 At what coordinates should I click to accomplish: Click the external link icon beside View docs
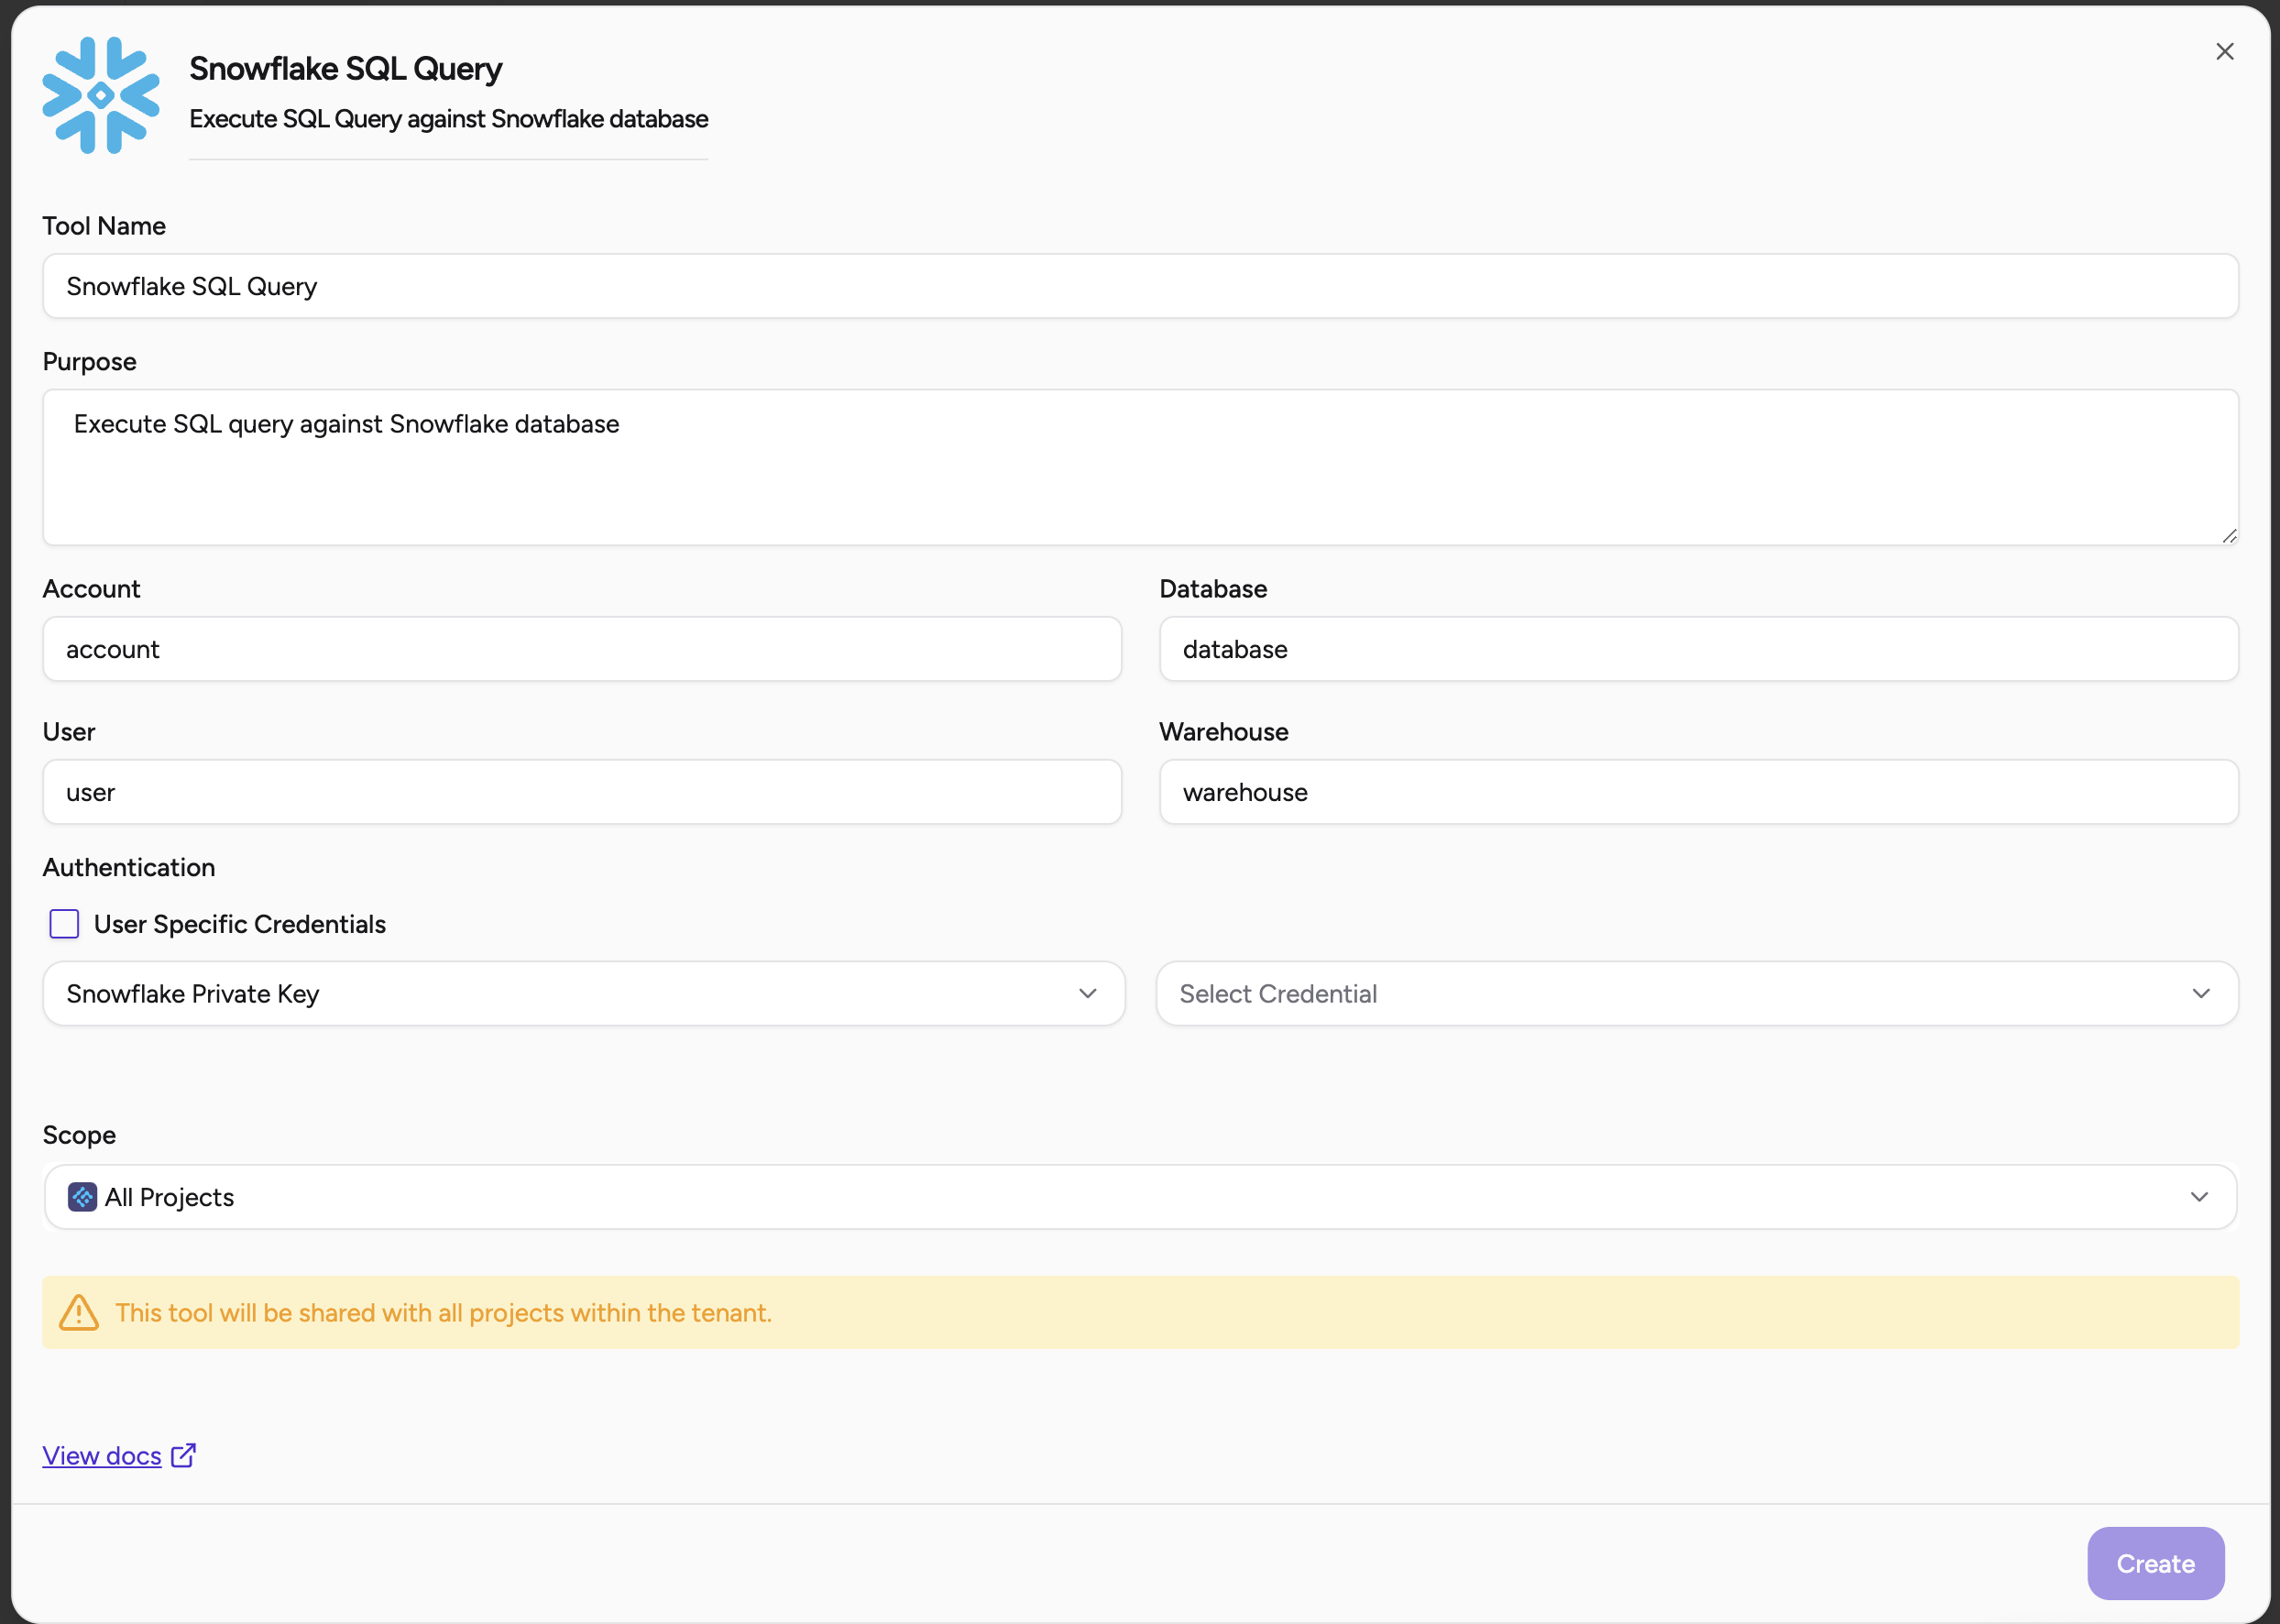click(x=183, y=1455)
